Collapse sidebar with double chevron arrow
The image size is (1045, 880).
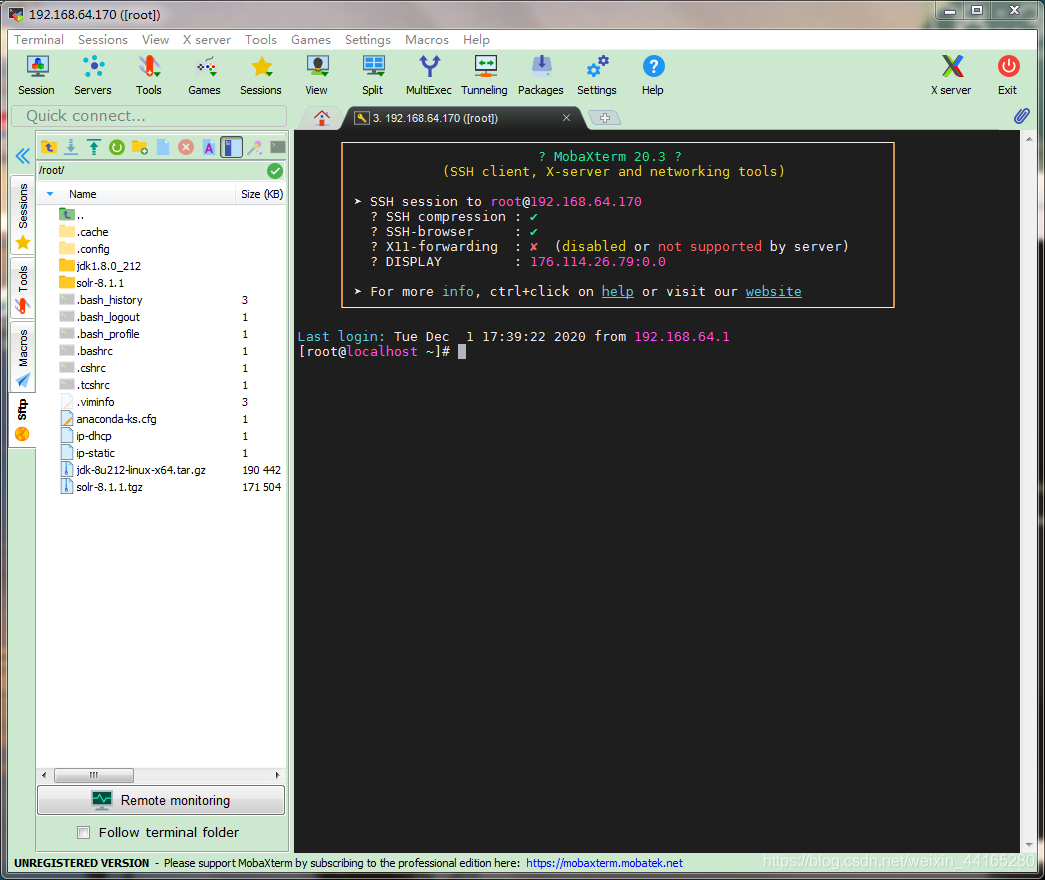23,156
